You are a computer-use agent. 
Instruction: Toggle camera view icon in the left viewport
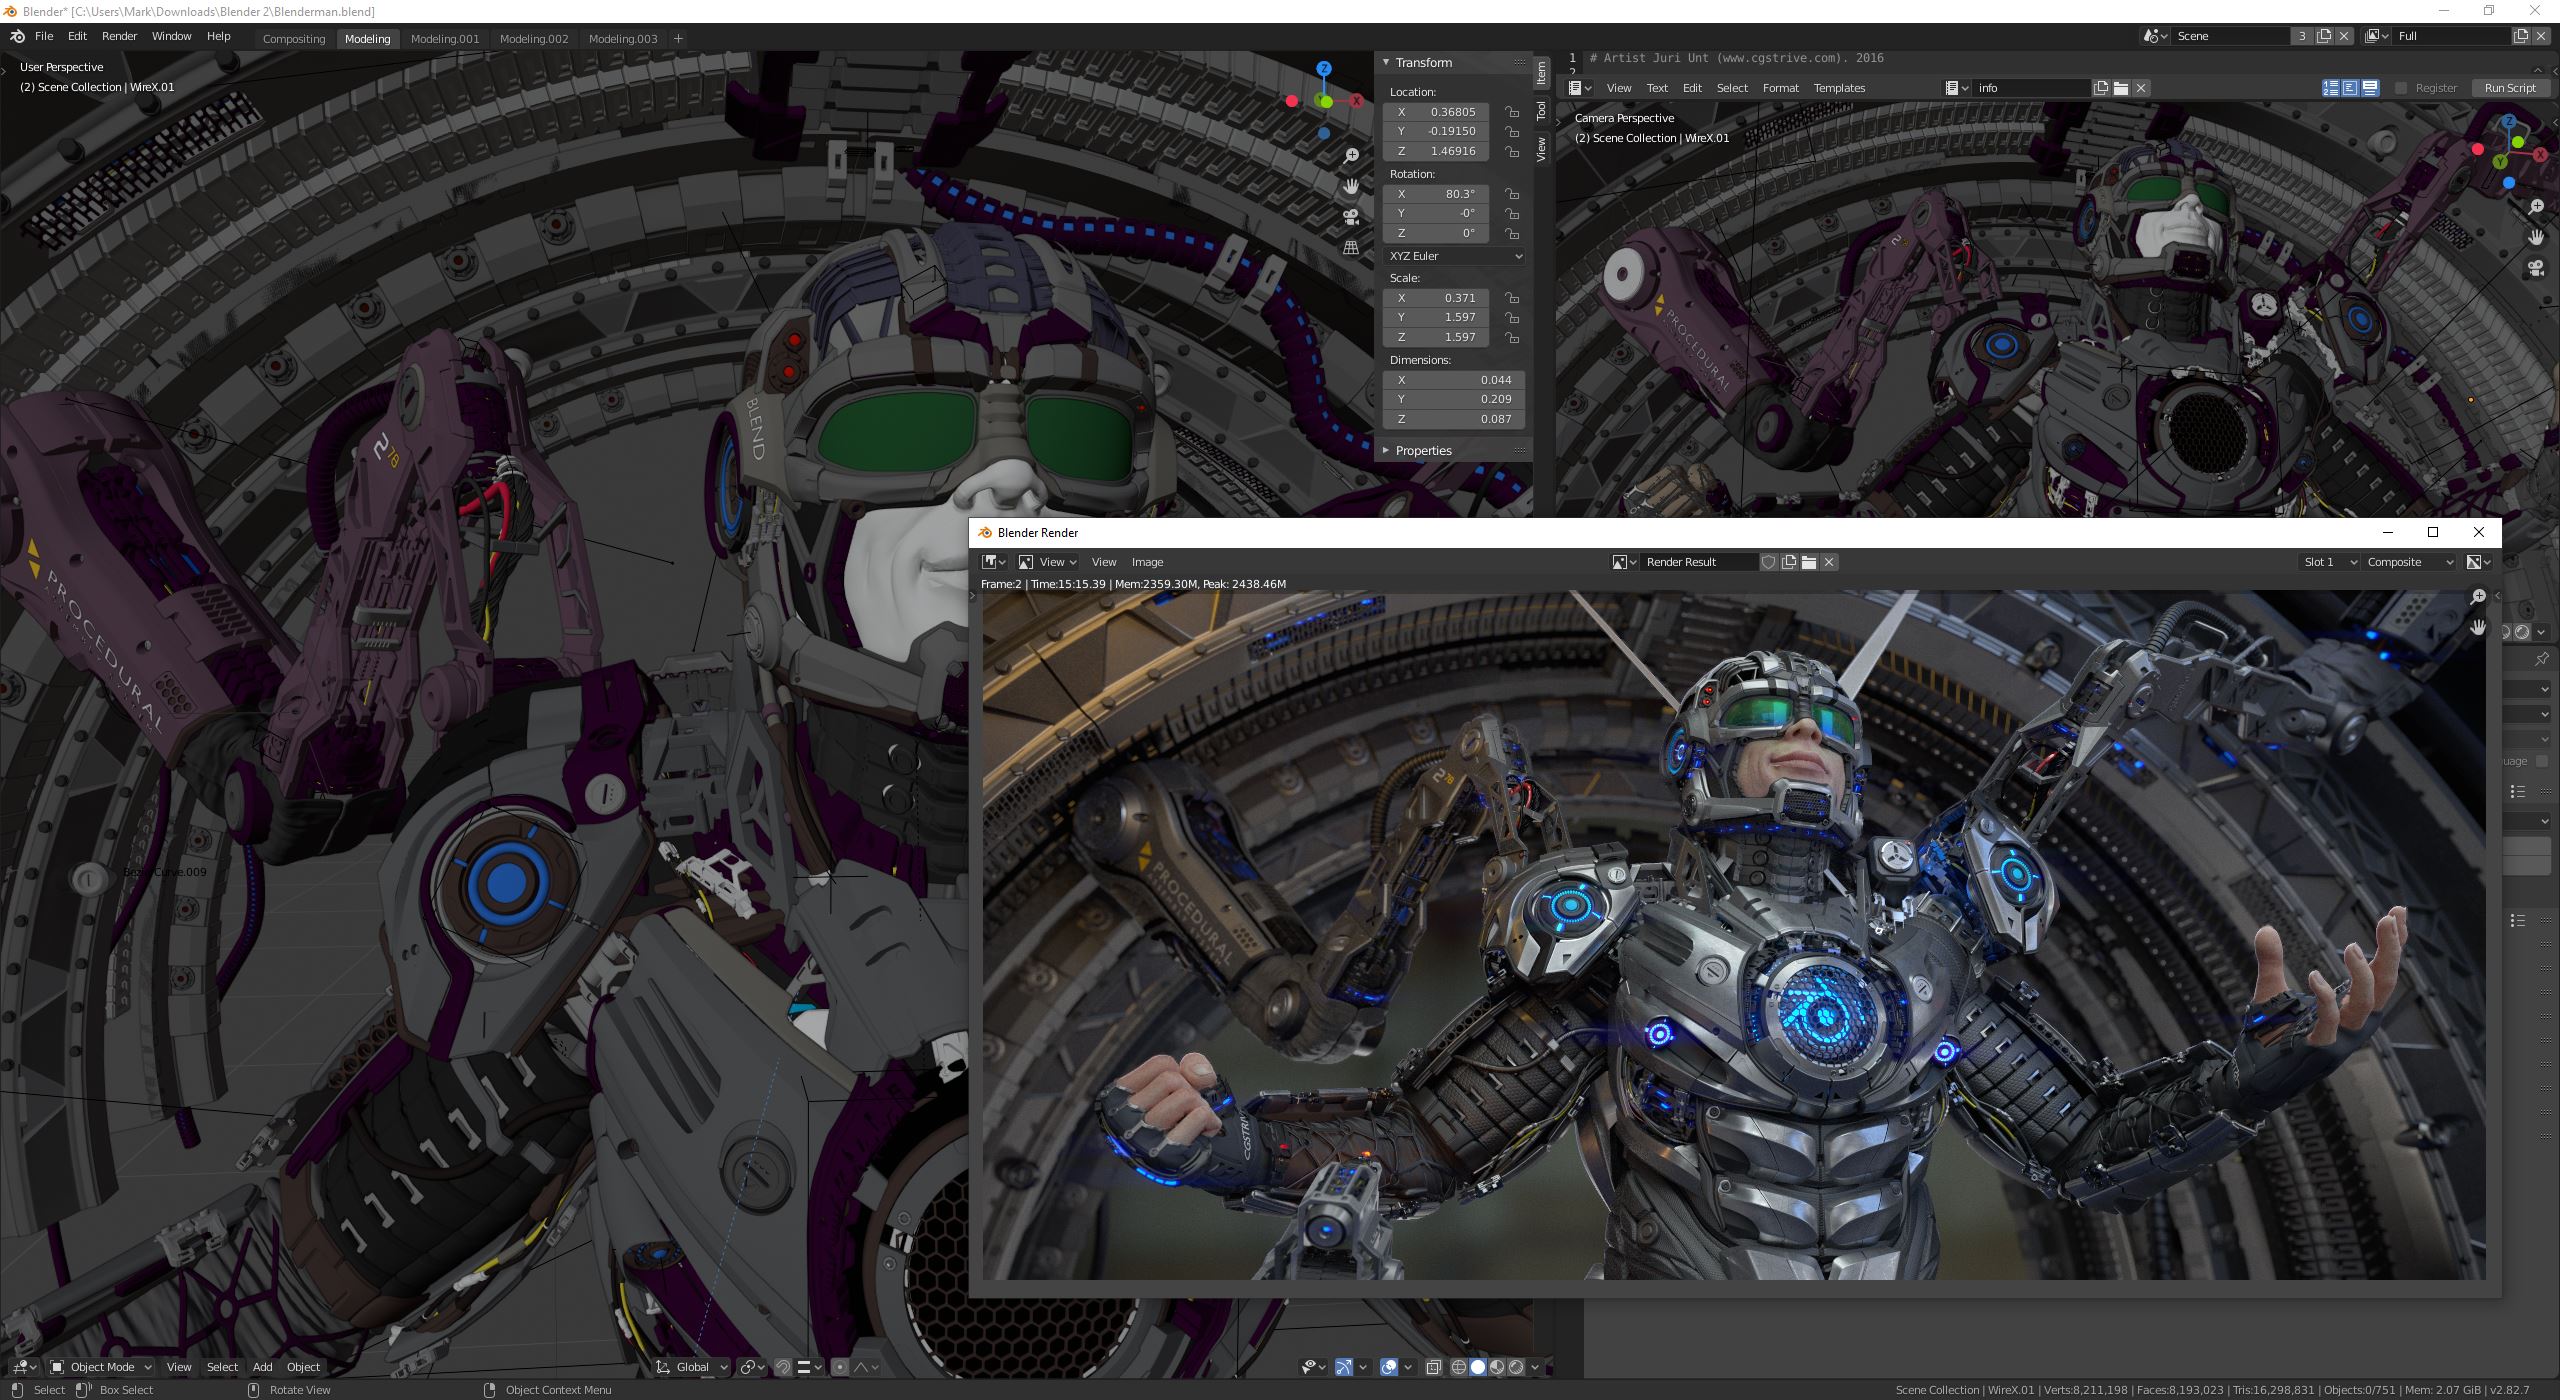[1351, 217]
